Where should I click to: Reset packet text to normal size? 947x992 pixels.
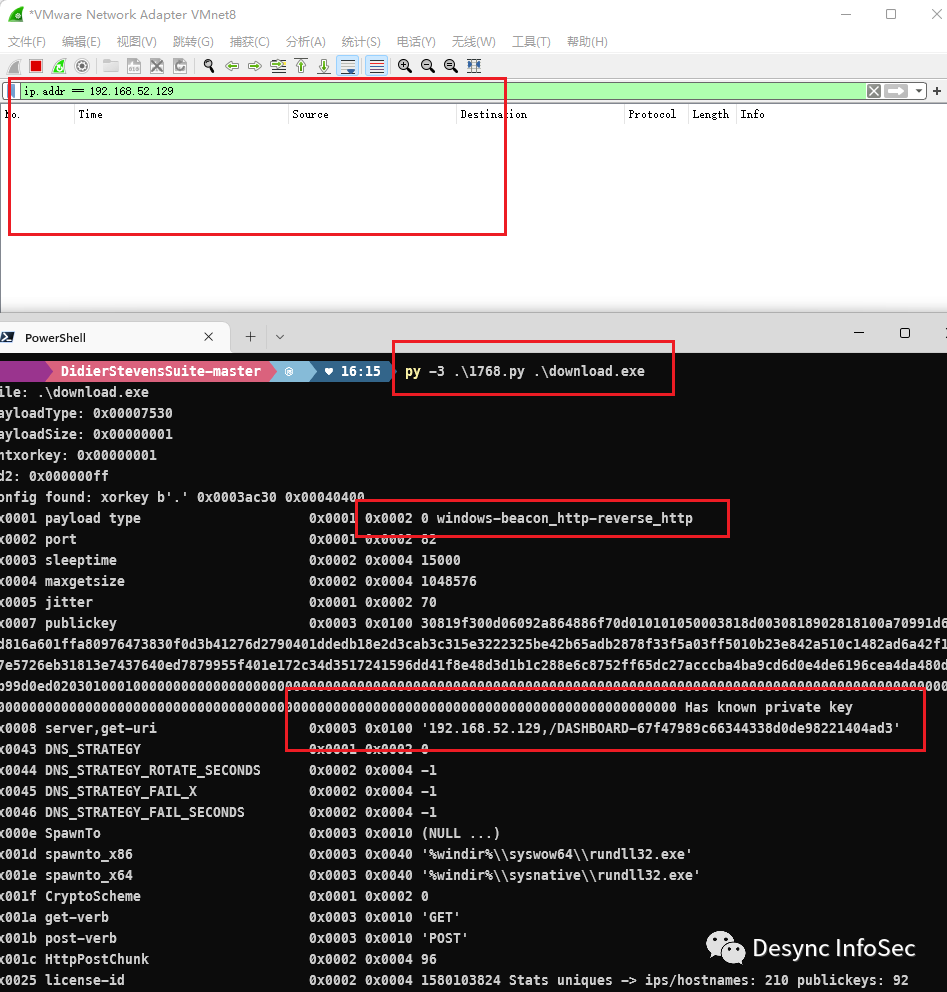pos(450,66)
